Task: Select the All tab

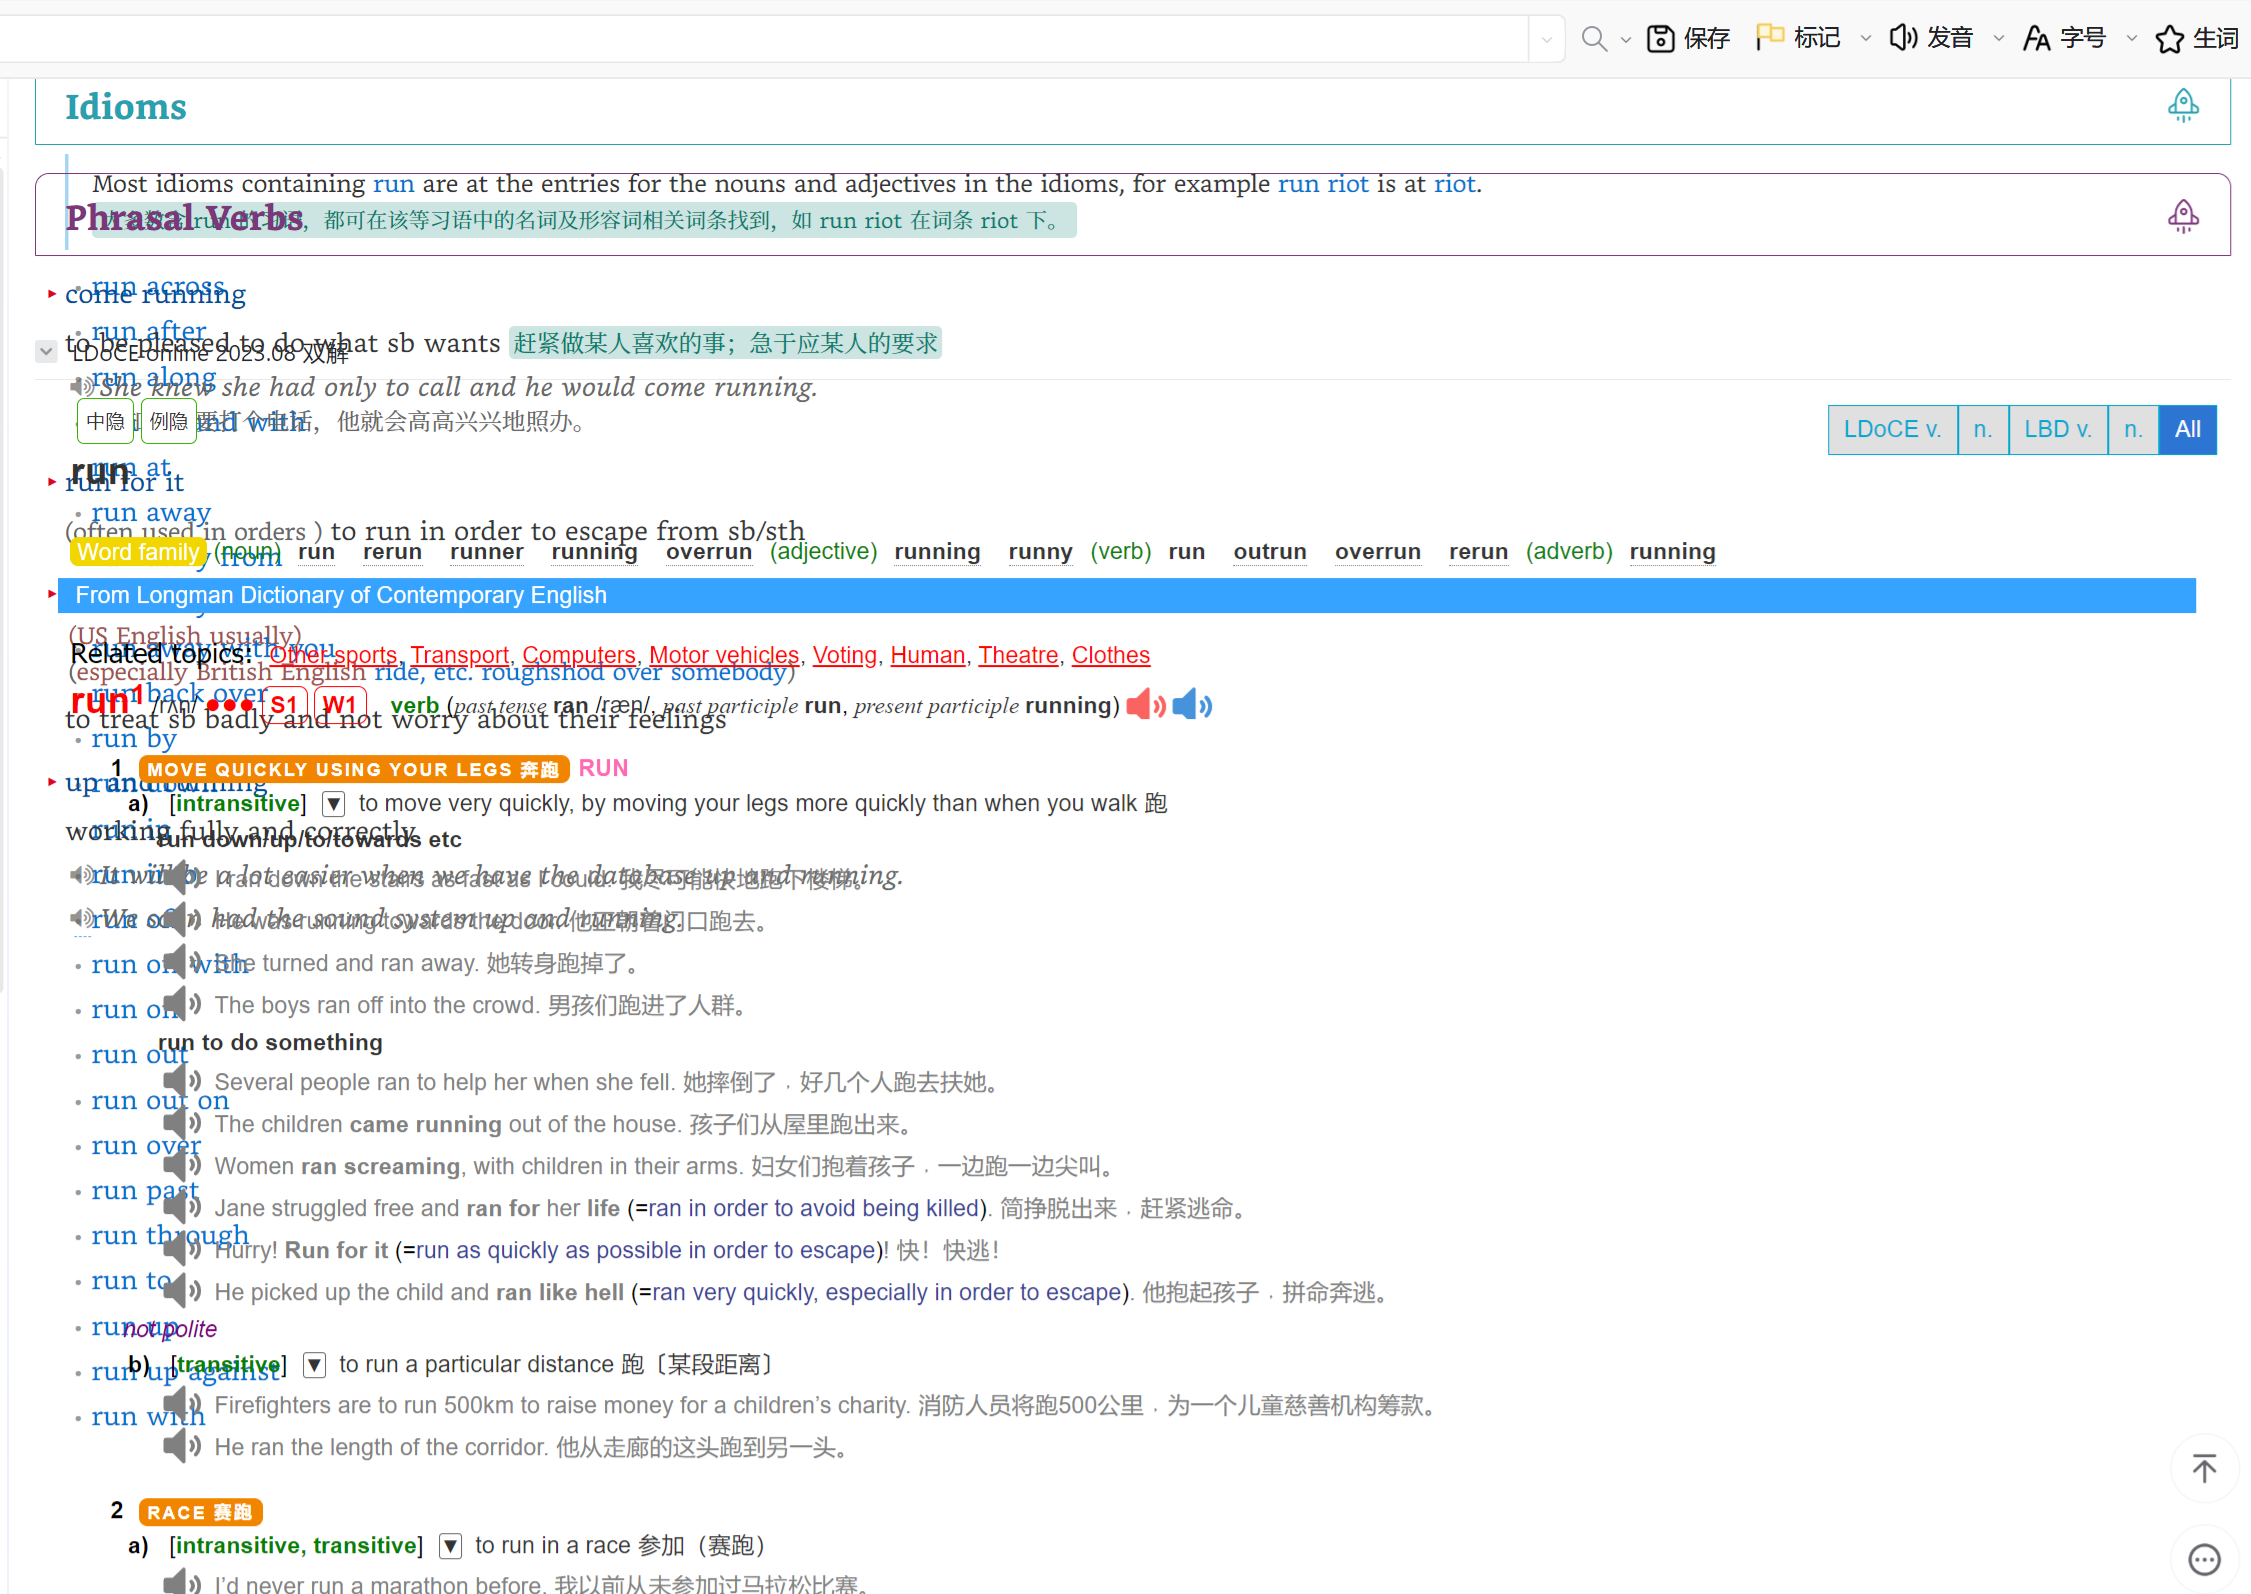Action: [2187, 430]
